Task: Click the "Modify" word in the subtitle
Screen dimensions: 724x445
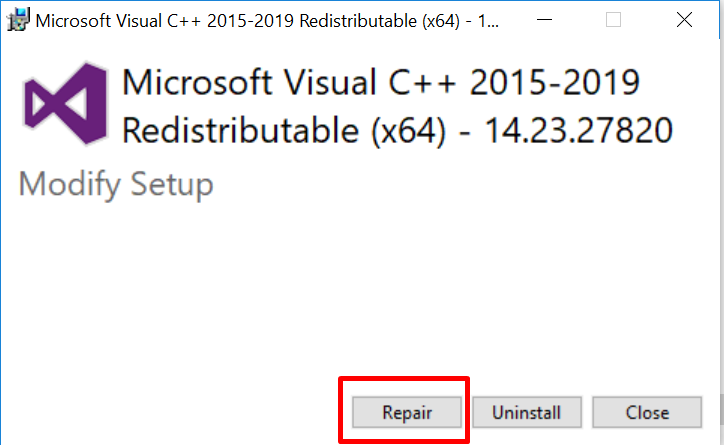Action: click(70, 185)
